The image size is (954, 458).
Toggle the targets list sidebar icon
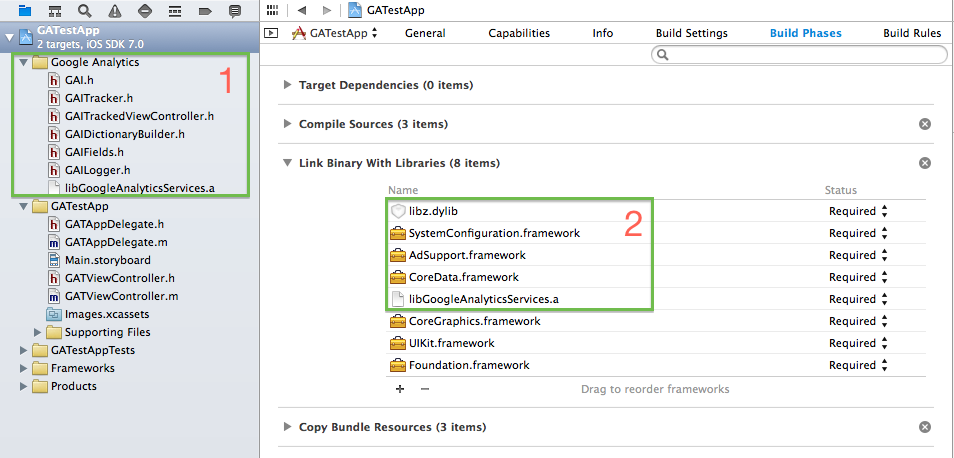pyautogui.click(x=271, y=33)
